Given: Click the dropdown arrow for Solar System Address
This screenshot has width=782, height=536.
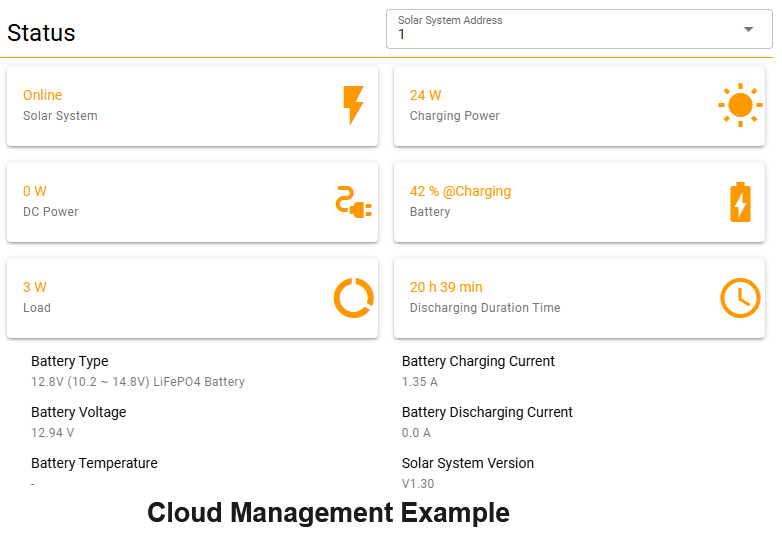Looking at the screenshot, I should [x=748, y=29].
